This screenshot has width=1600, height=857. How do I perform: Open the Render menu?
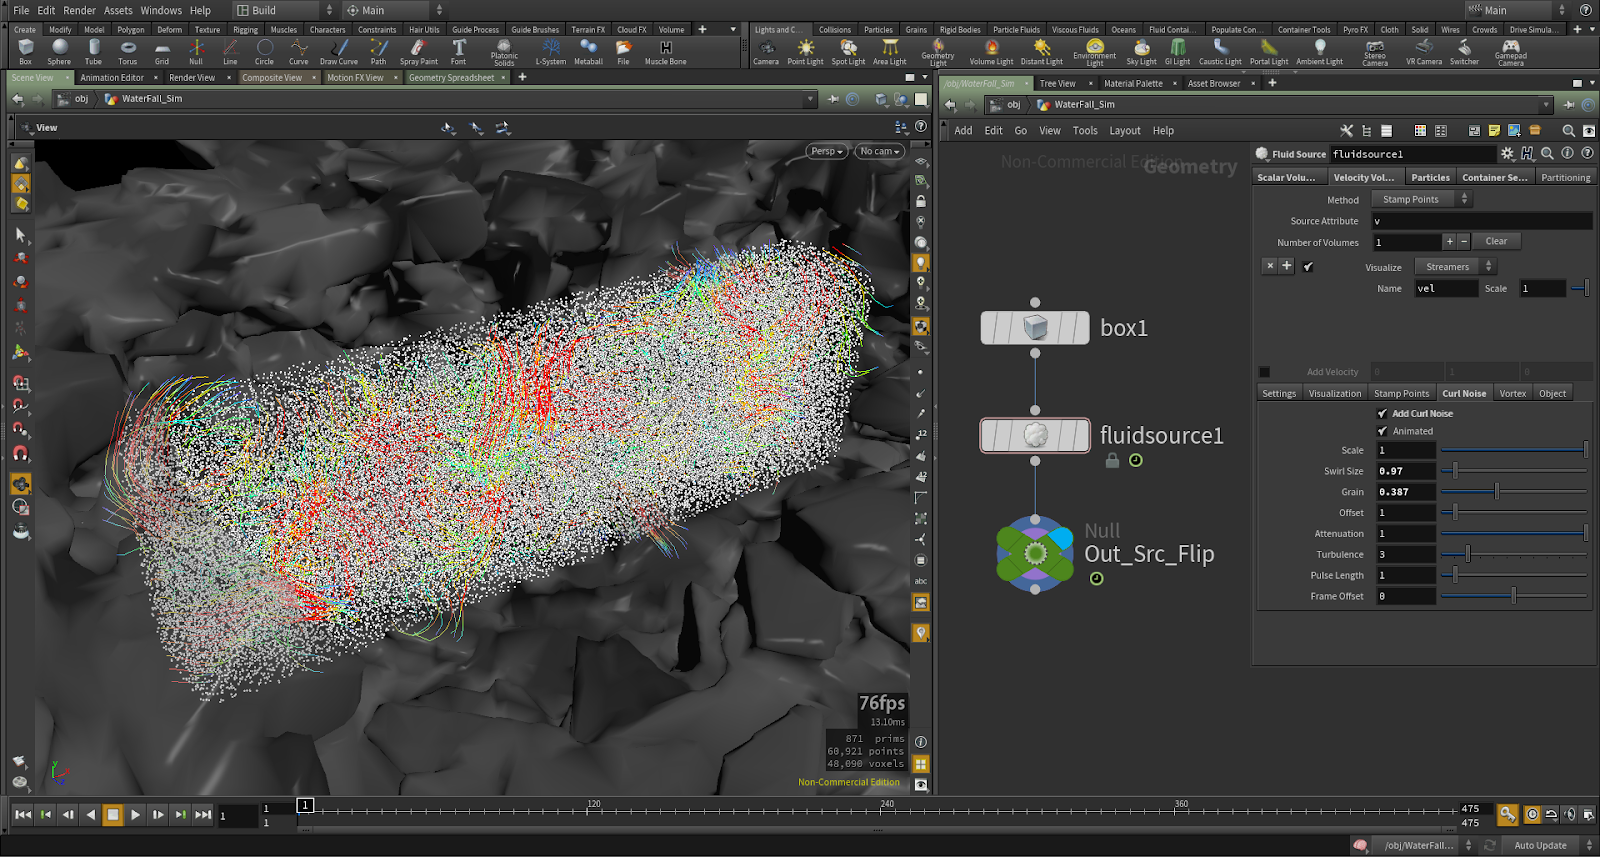pos(79,10)
